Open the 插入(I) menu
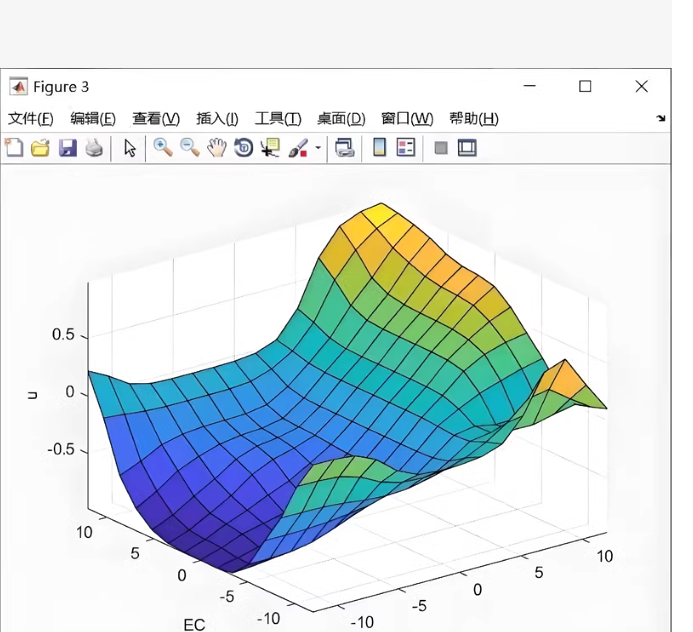The height and width of the screenshot is (632, 693). pos(217,118)
